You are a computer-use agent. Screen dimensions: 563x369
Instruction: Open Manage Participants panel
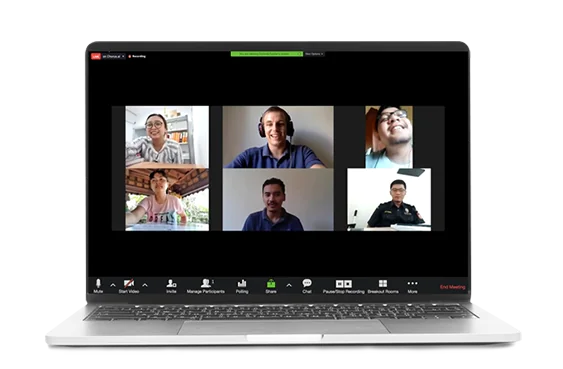pos(206,286)
